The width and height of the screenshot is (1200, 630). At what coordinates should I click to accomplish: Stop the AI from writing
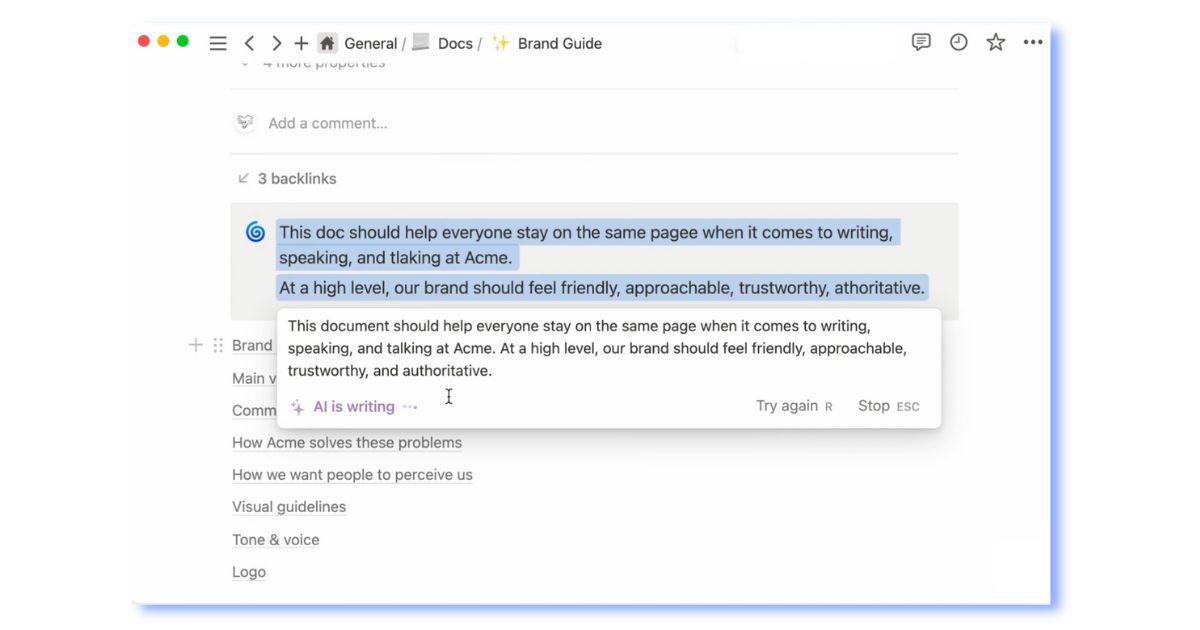pyautogui.click(x=874, y=406)
